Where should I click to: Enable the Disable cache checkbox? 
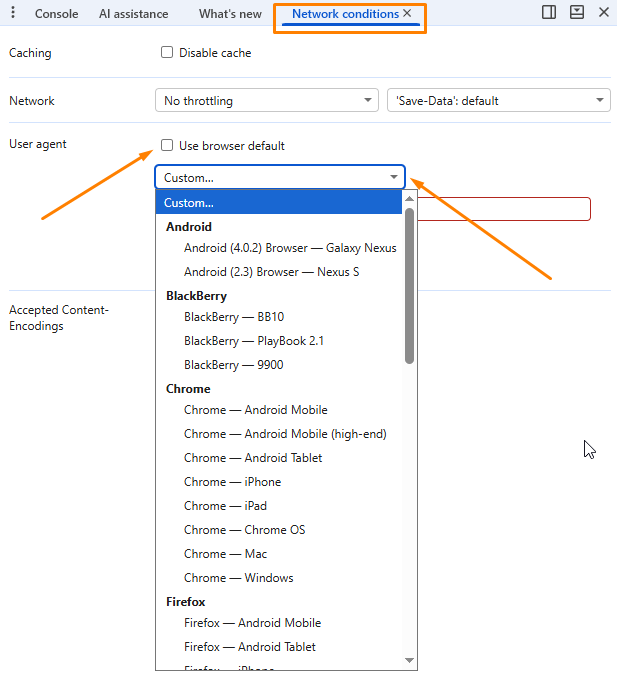pyautogui.click(x=167, y=52)
